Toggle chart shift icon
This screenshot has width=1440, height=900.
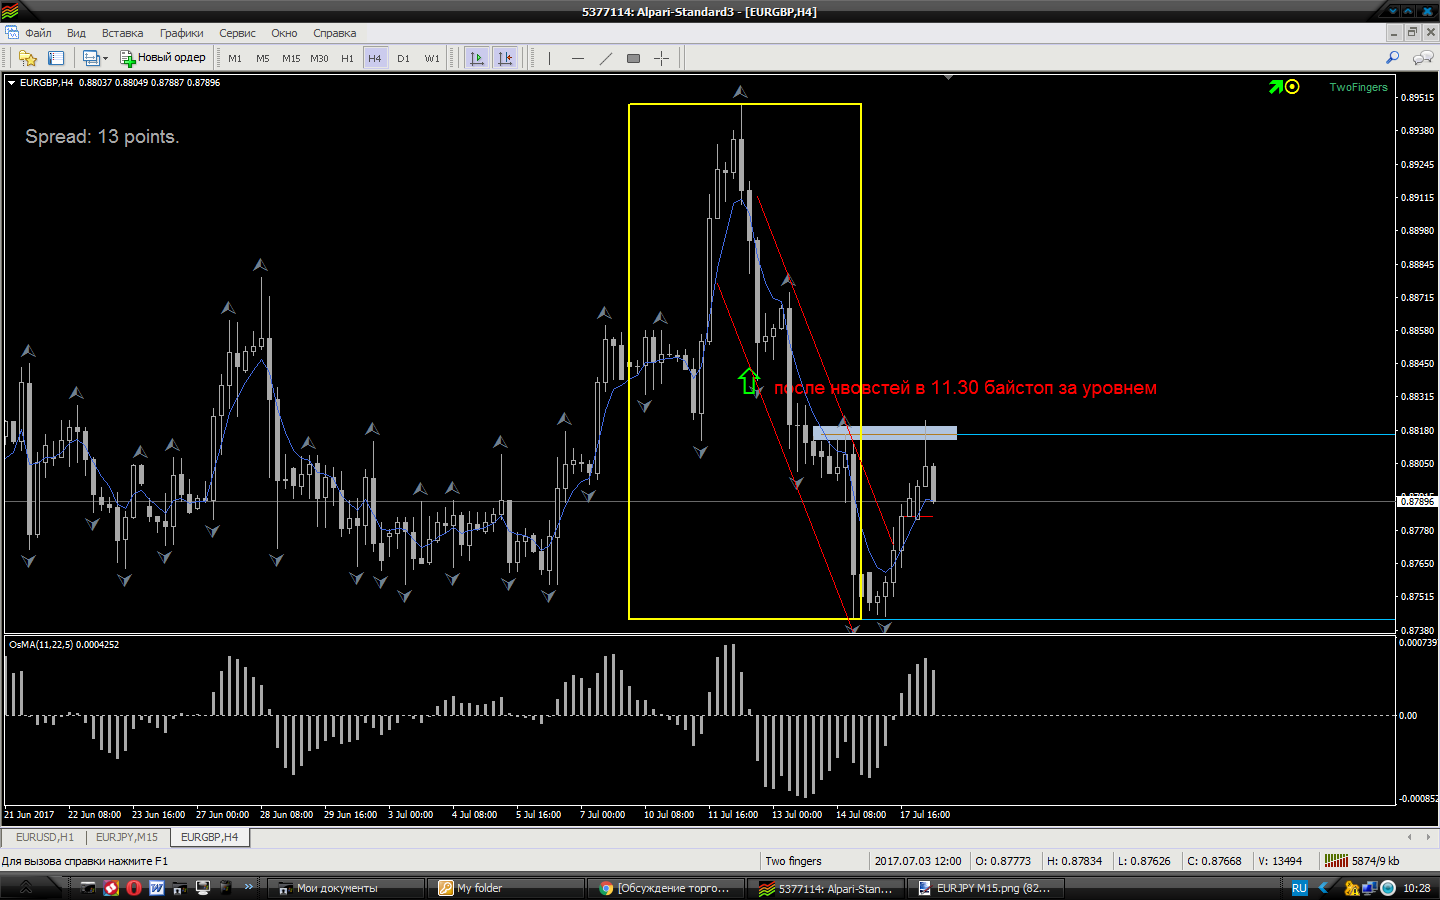[505, 58]
